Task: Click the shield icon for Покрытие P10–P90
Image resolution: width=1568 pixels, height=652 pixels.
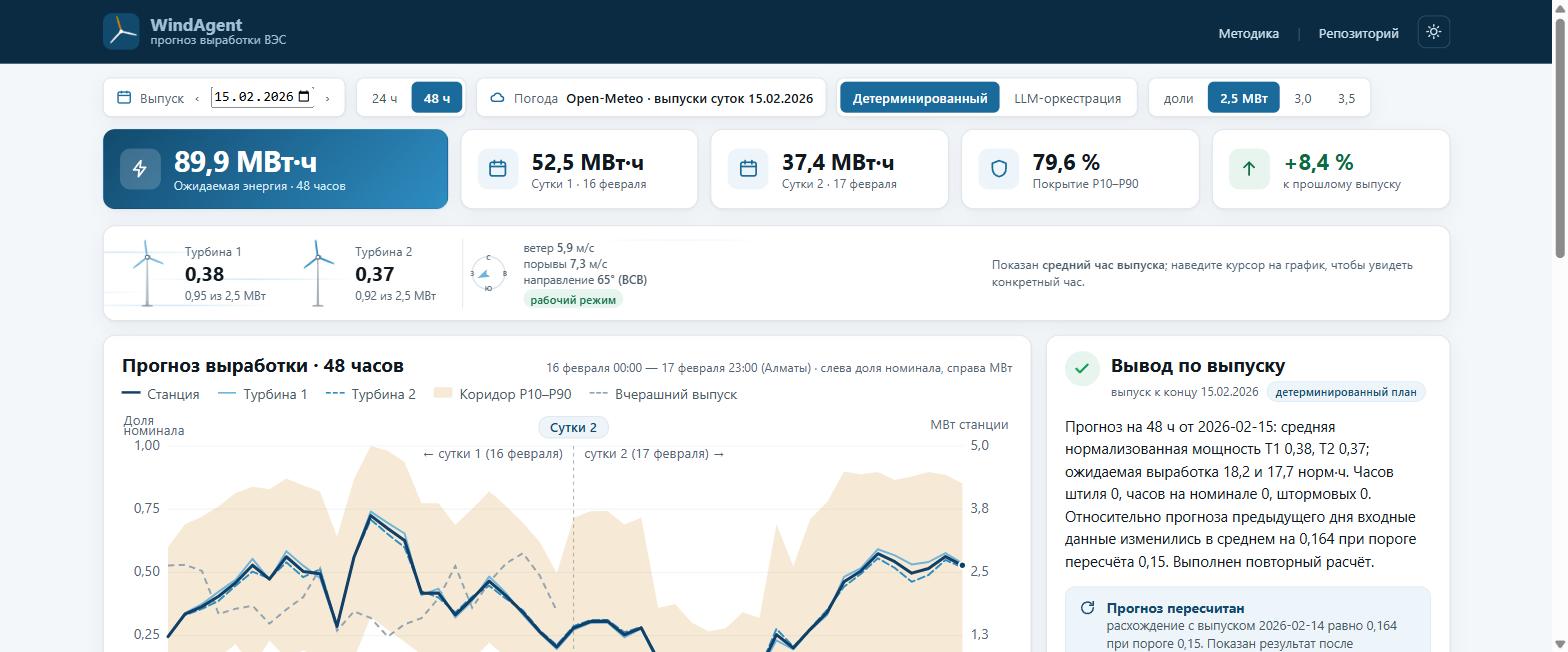Action: (x=999, y=169)
